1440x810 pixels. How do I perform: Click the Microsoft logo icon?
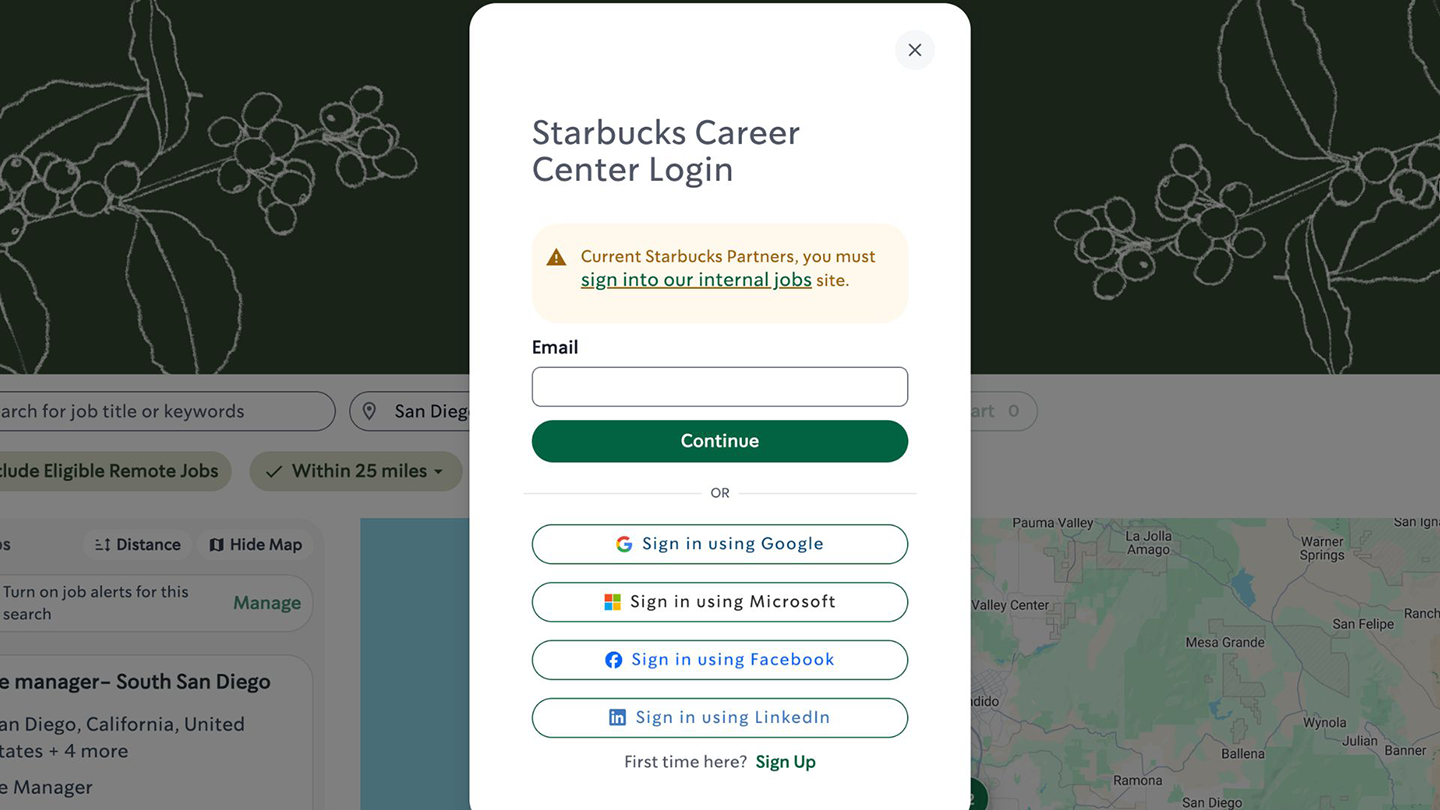click(x=612, y=602)
